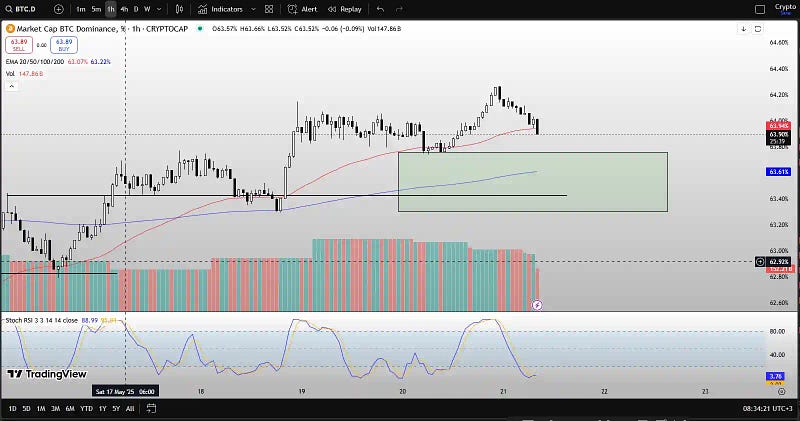Screen dimensions: 800x421
Task: Expand the timeframe interval dropdown arrow
Action: (159, 9)
